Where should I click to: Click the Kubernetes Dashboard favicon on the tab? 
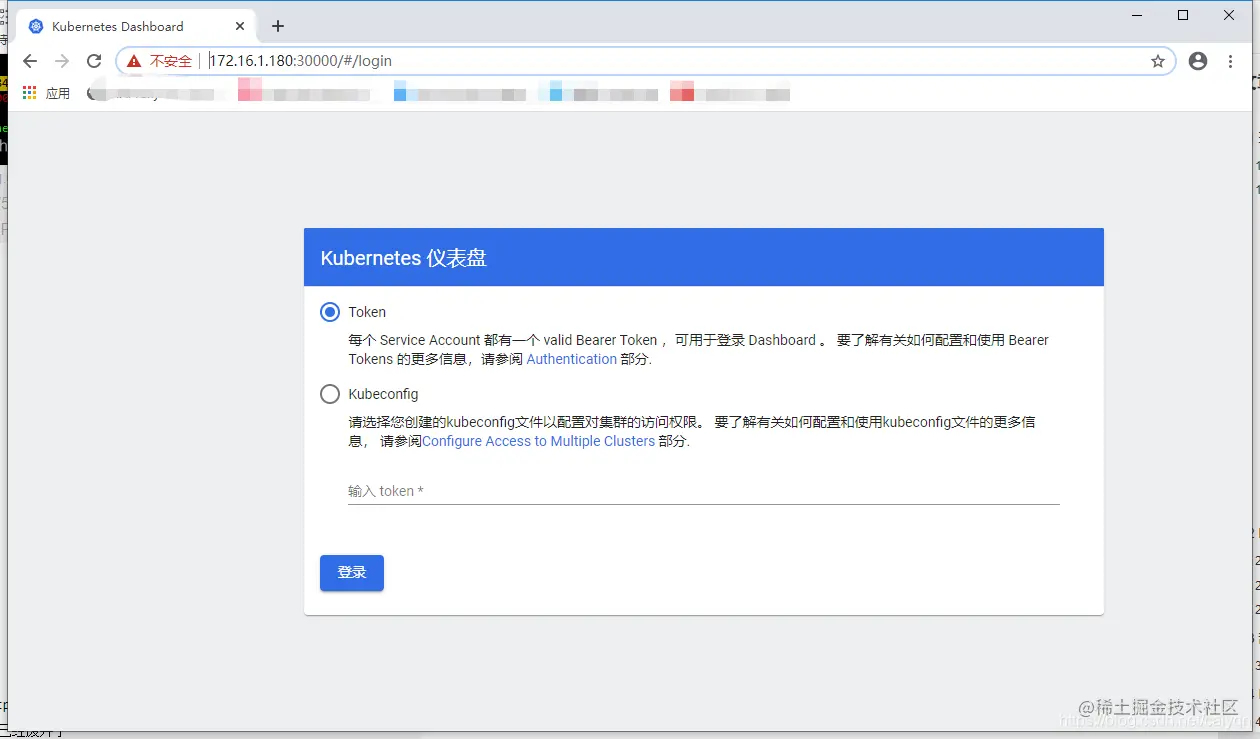coord(36,25)
